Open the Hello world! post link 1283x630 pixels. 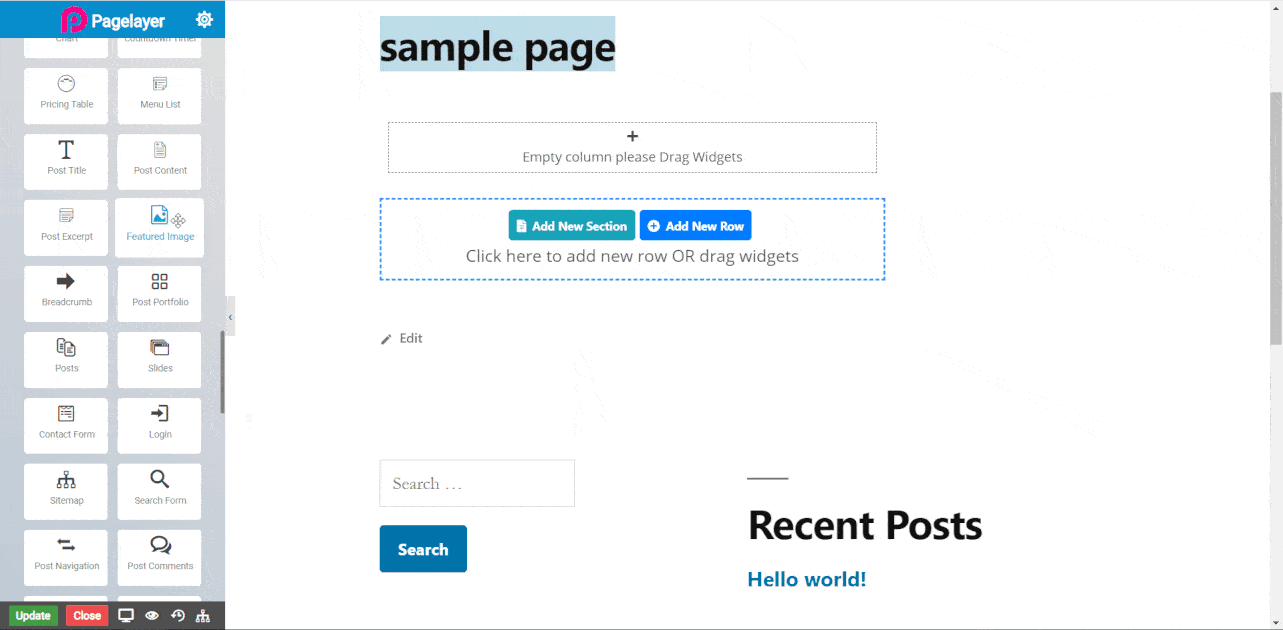pos(806,578)
